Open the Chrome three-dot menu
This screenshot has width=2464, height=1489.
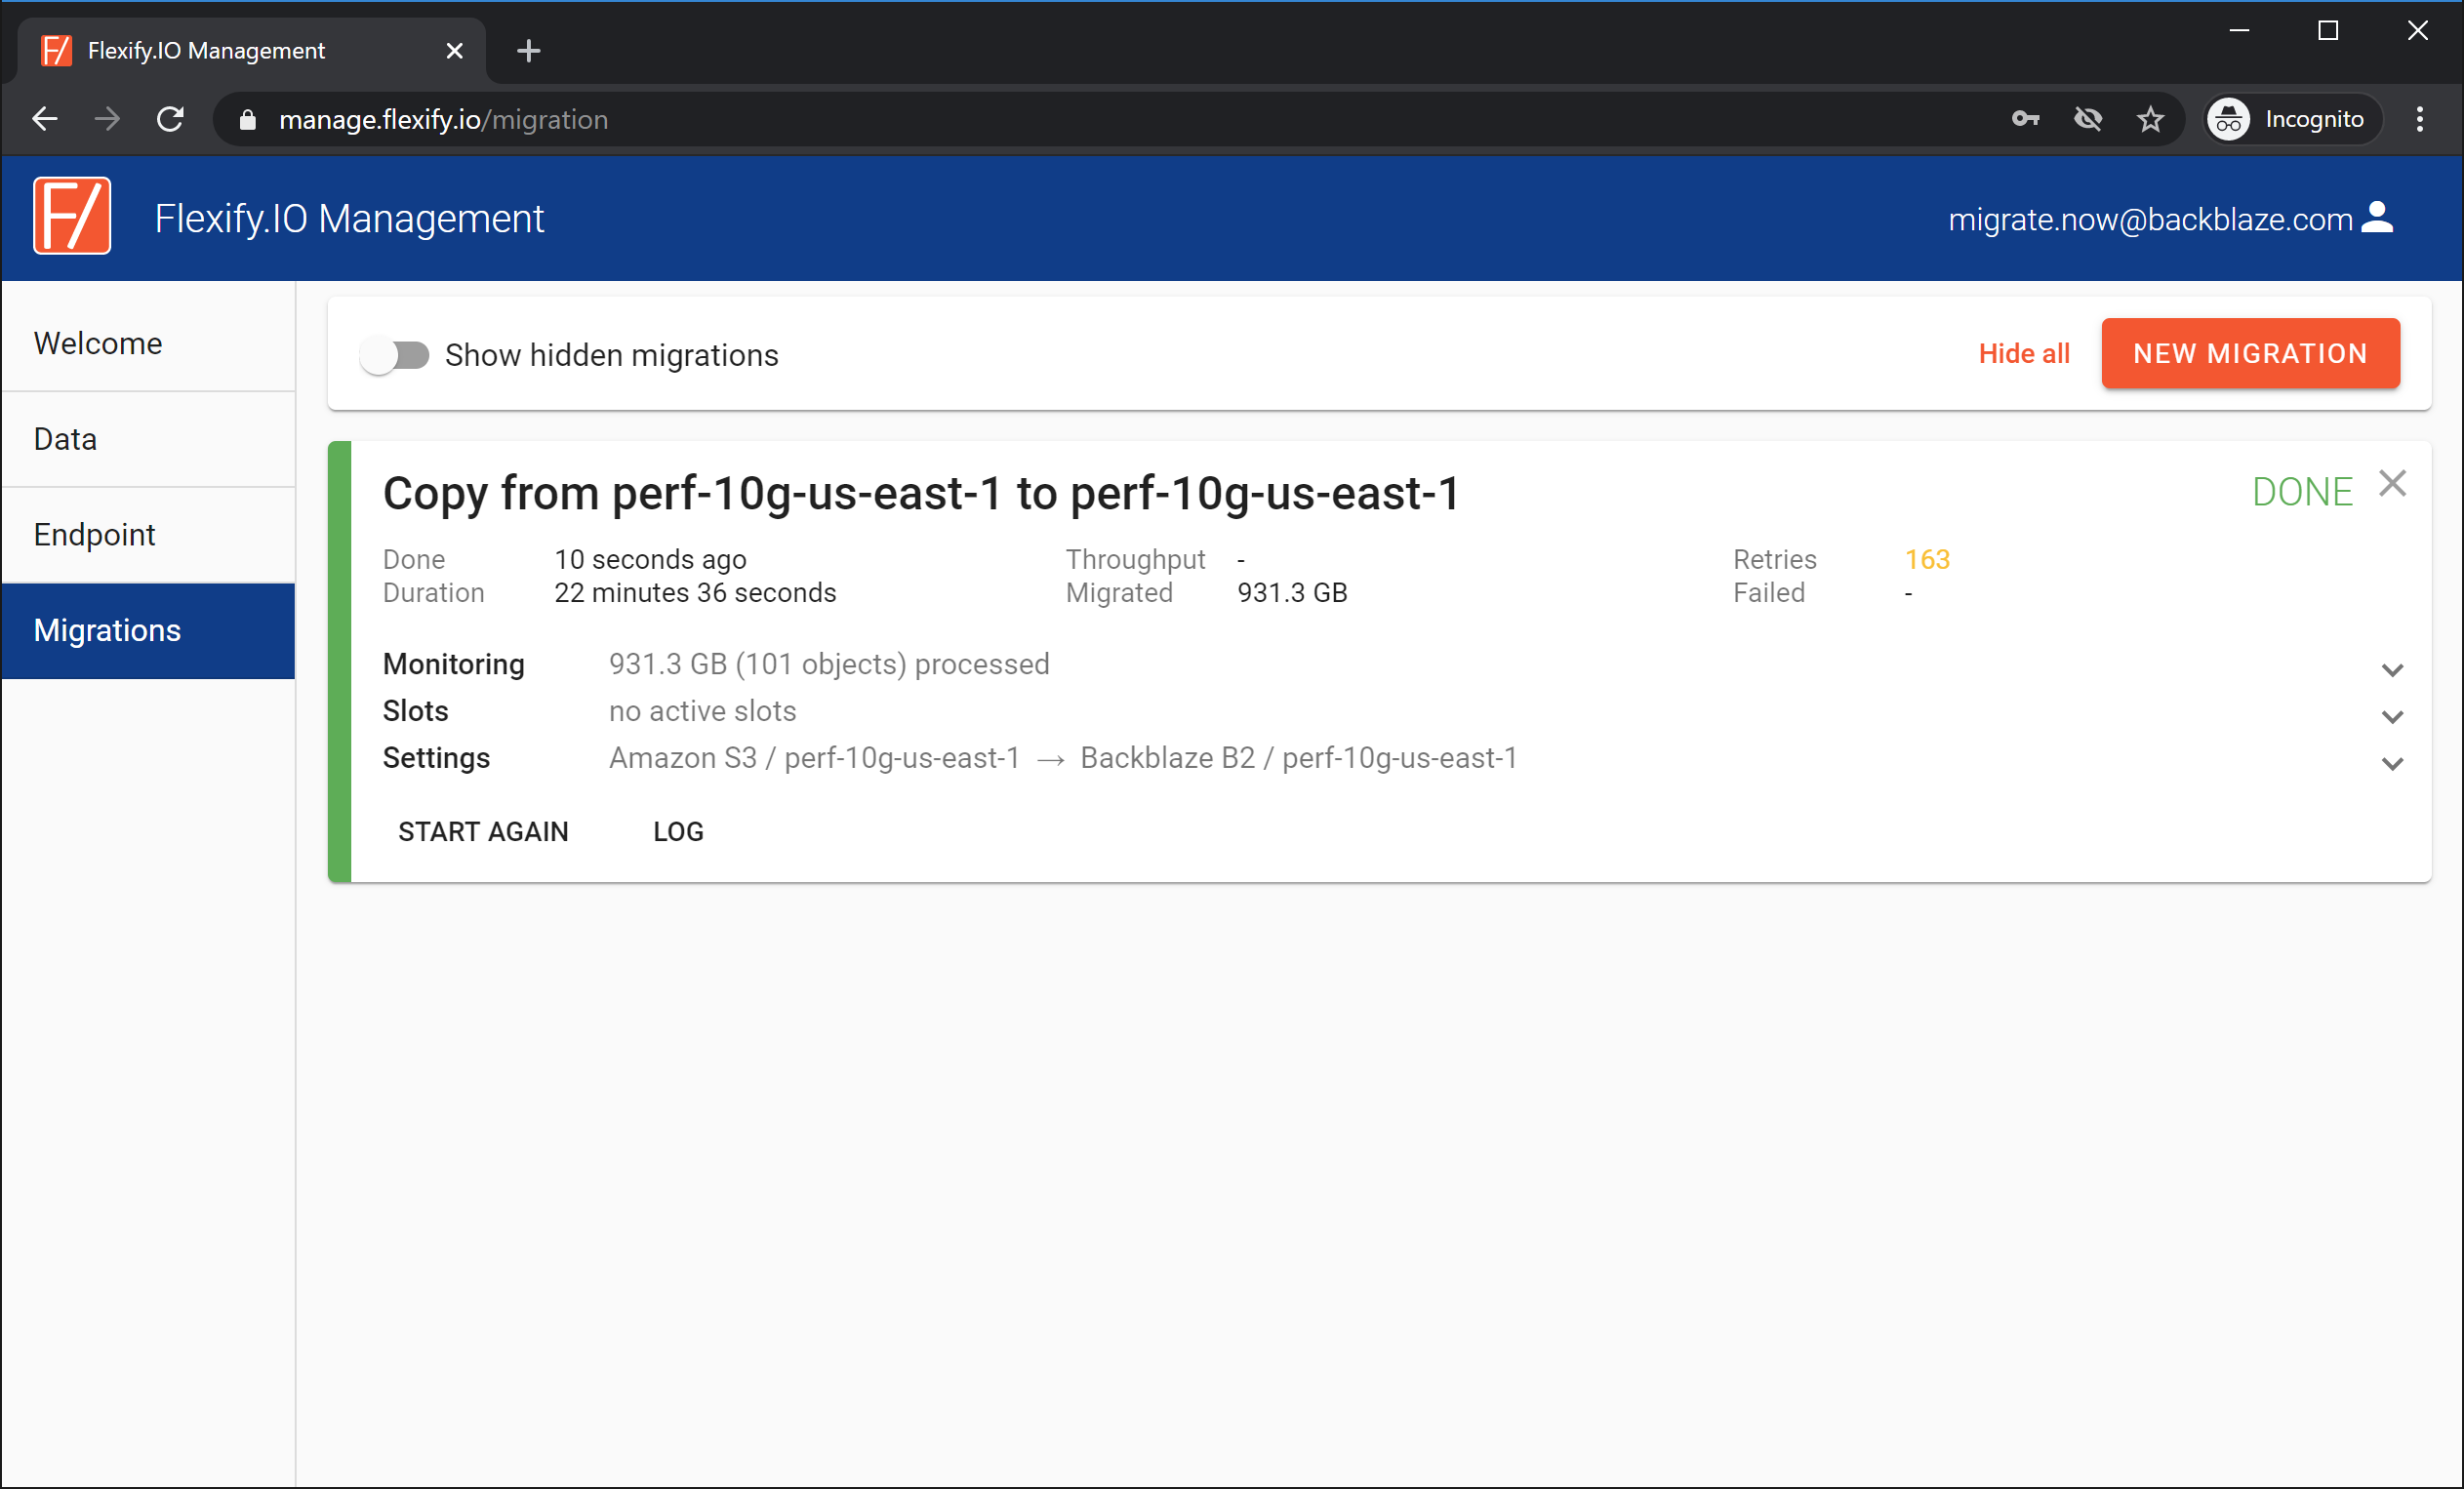2420,119
